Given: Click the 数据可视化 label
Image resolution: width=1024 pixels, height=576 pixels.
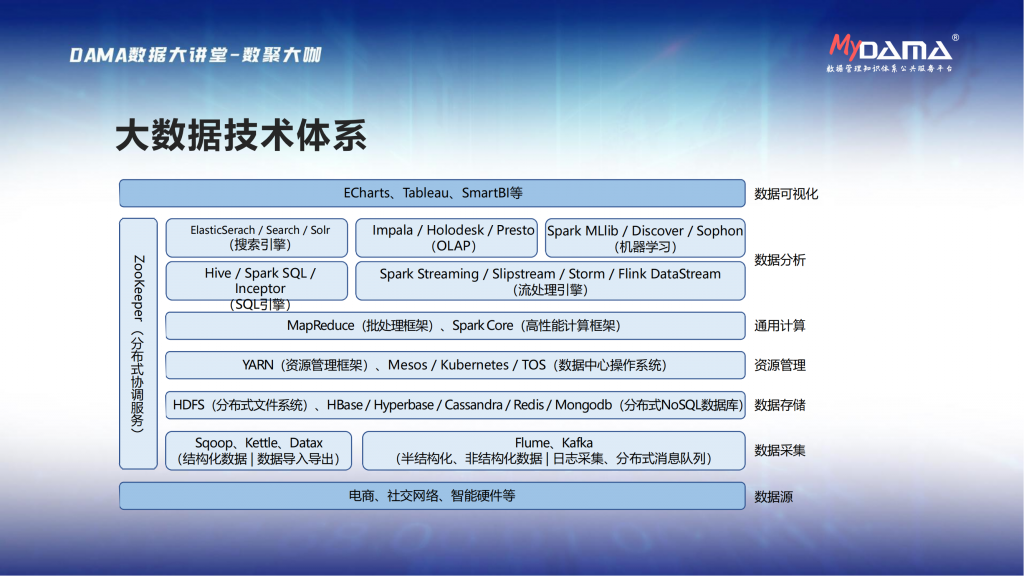Looking at the screenshot, I should [786, 194].
